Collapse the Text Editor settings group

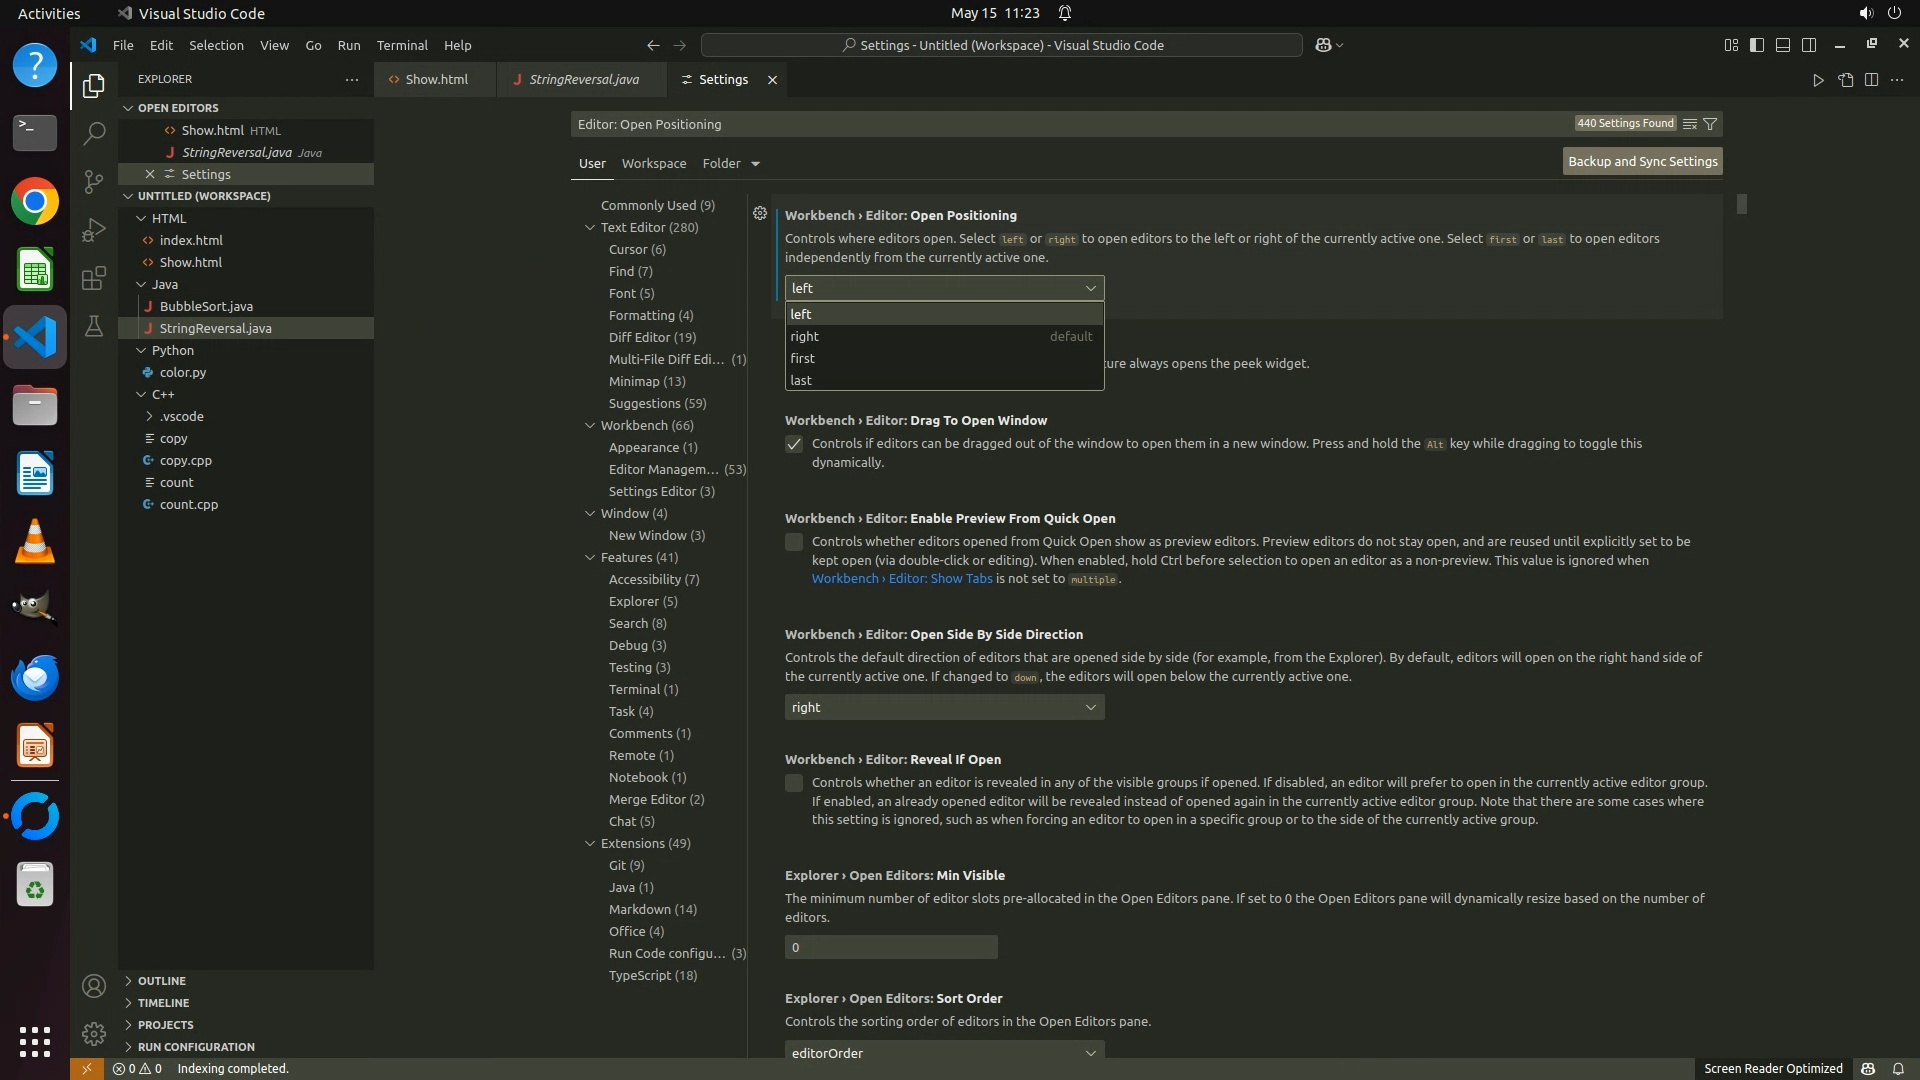(x=590, y=227)
